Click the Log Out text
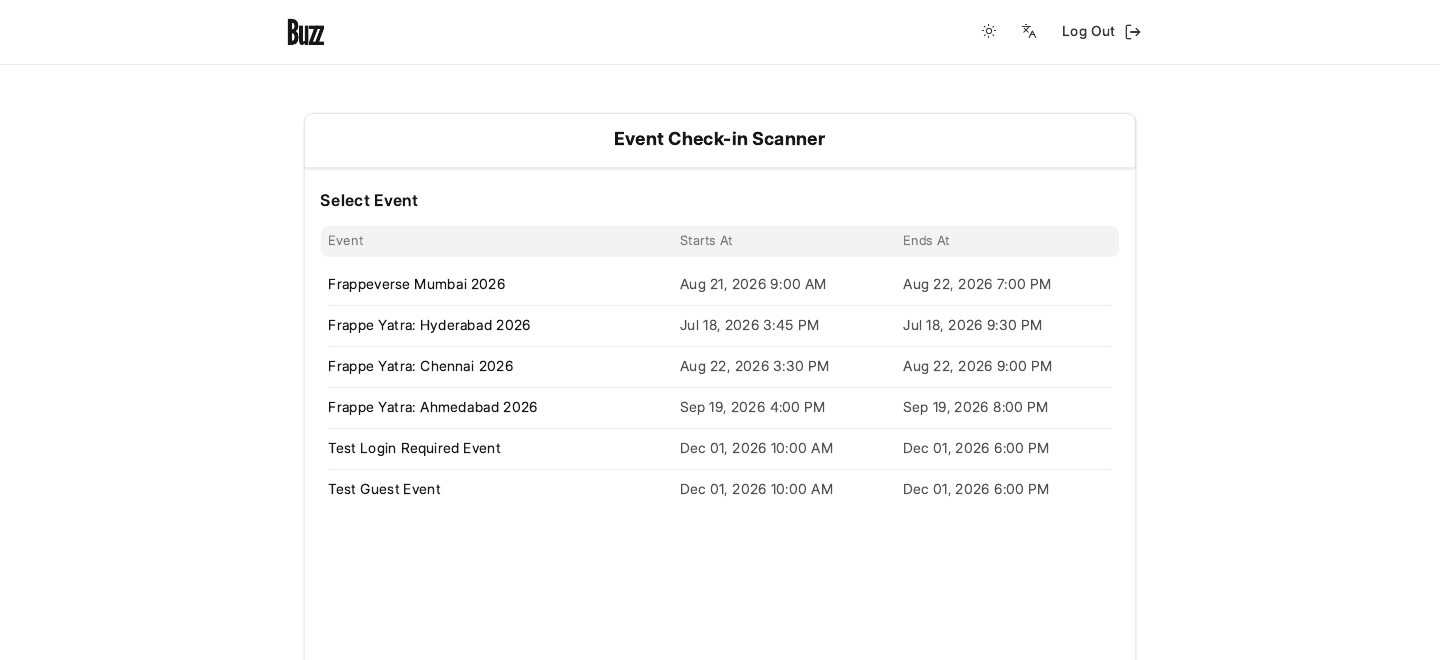The height and width of the screenshot is (660, 1440). point(1088,32)
